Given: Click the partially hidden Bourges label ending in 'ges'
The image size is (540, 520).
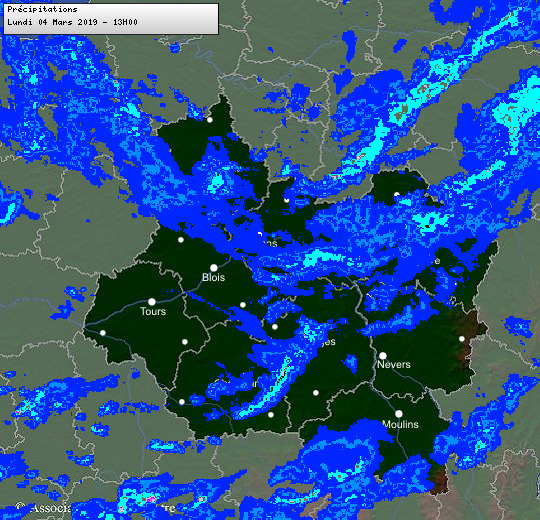Looking at the screenshot, I should click(x=329, y=342).
